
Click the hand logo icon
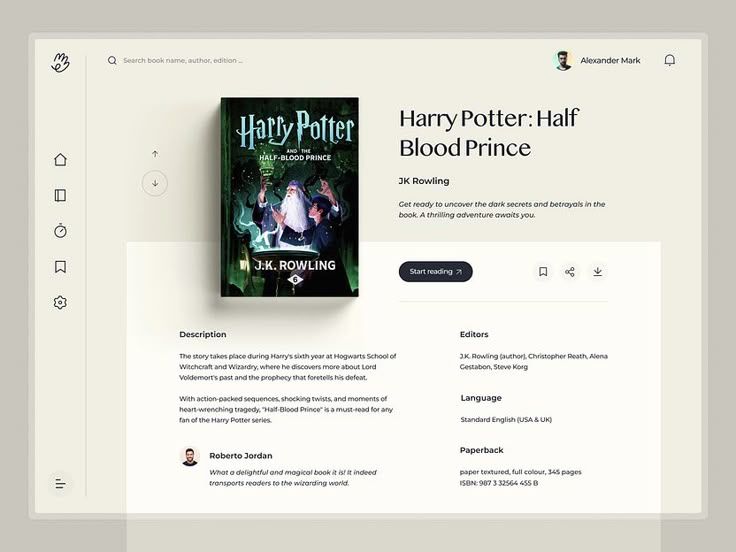[61, 62]
